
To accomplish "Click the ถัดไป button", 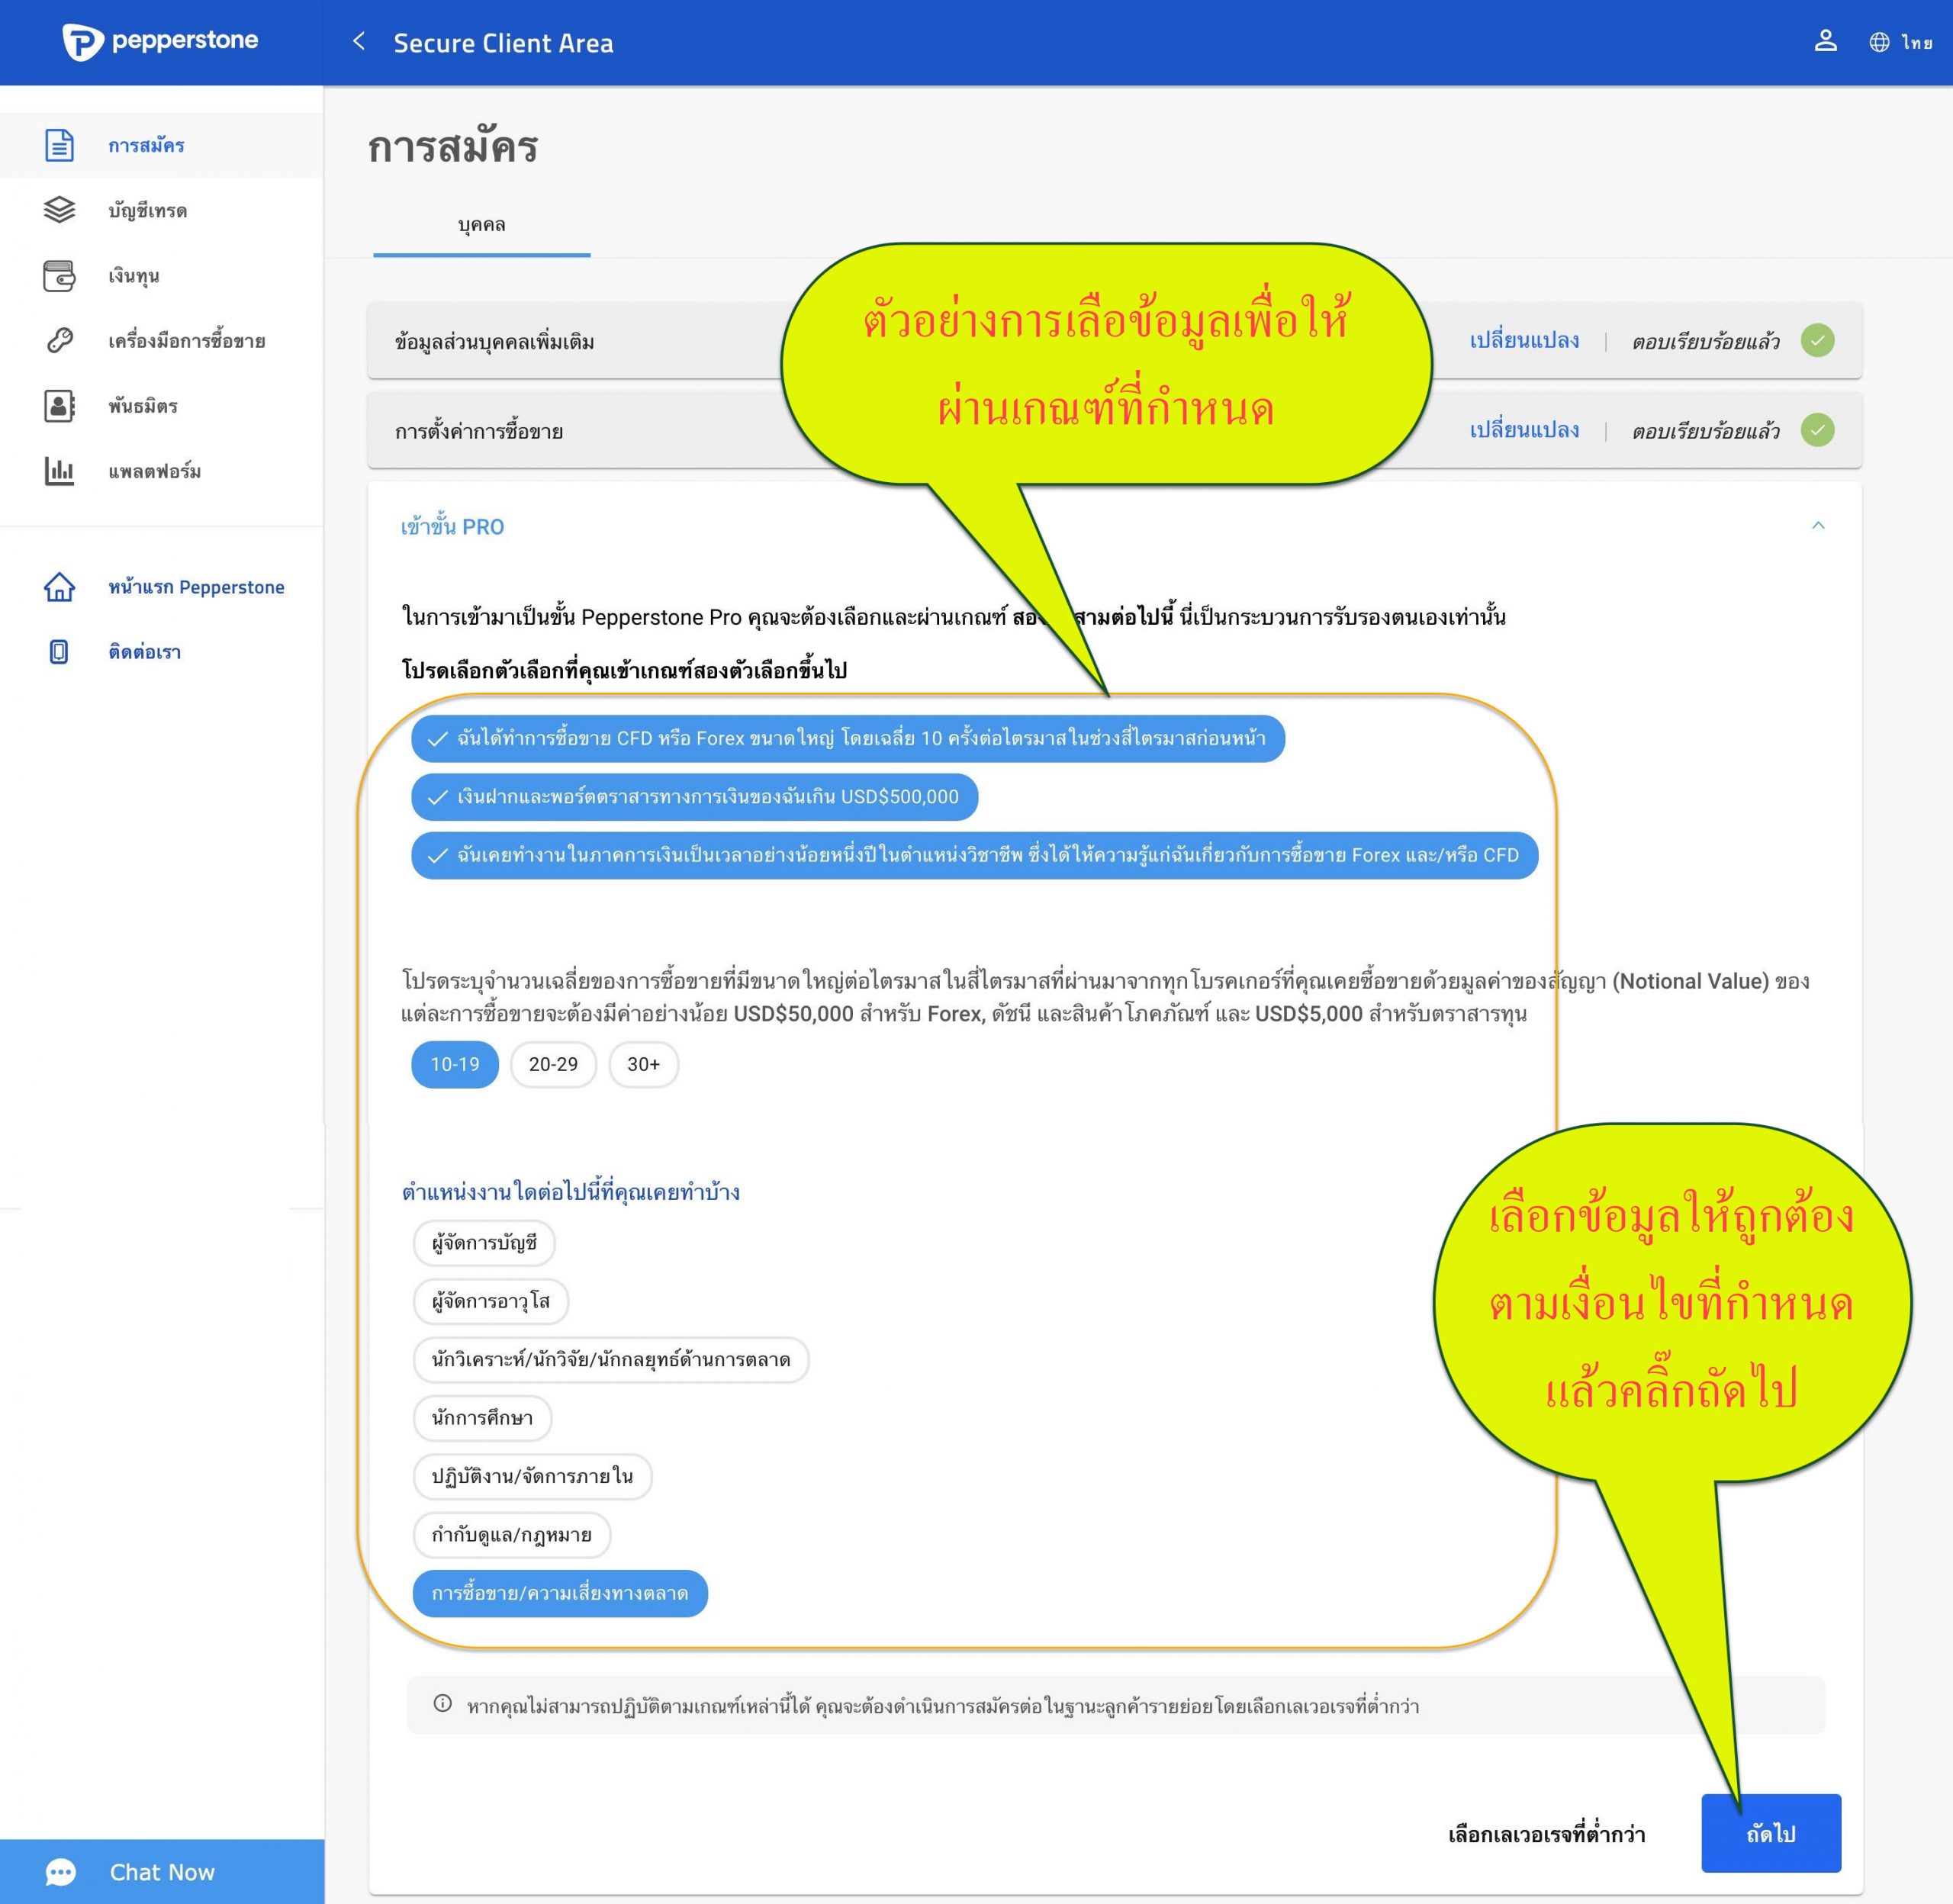I will tap(1771, 1833).
